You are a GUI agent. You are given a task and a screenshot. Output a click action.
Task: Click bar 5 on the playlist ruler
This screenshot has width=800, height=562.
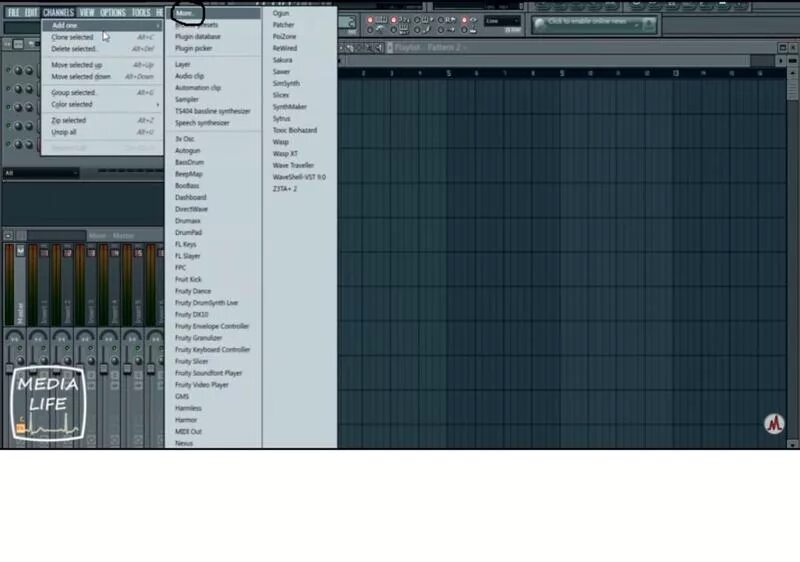point(448,73)
